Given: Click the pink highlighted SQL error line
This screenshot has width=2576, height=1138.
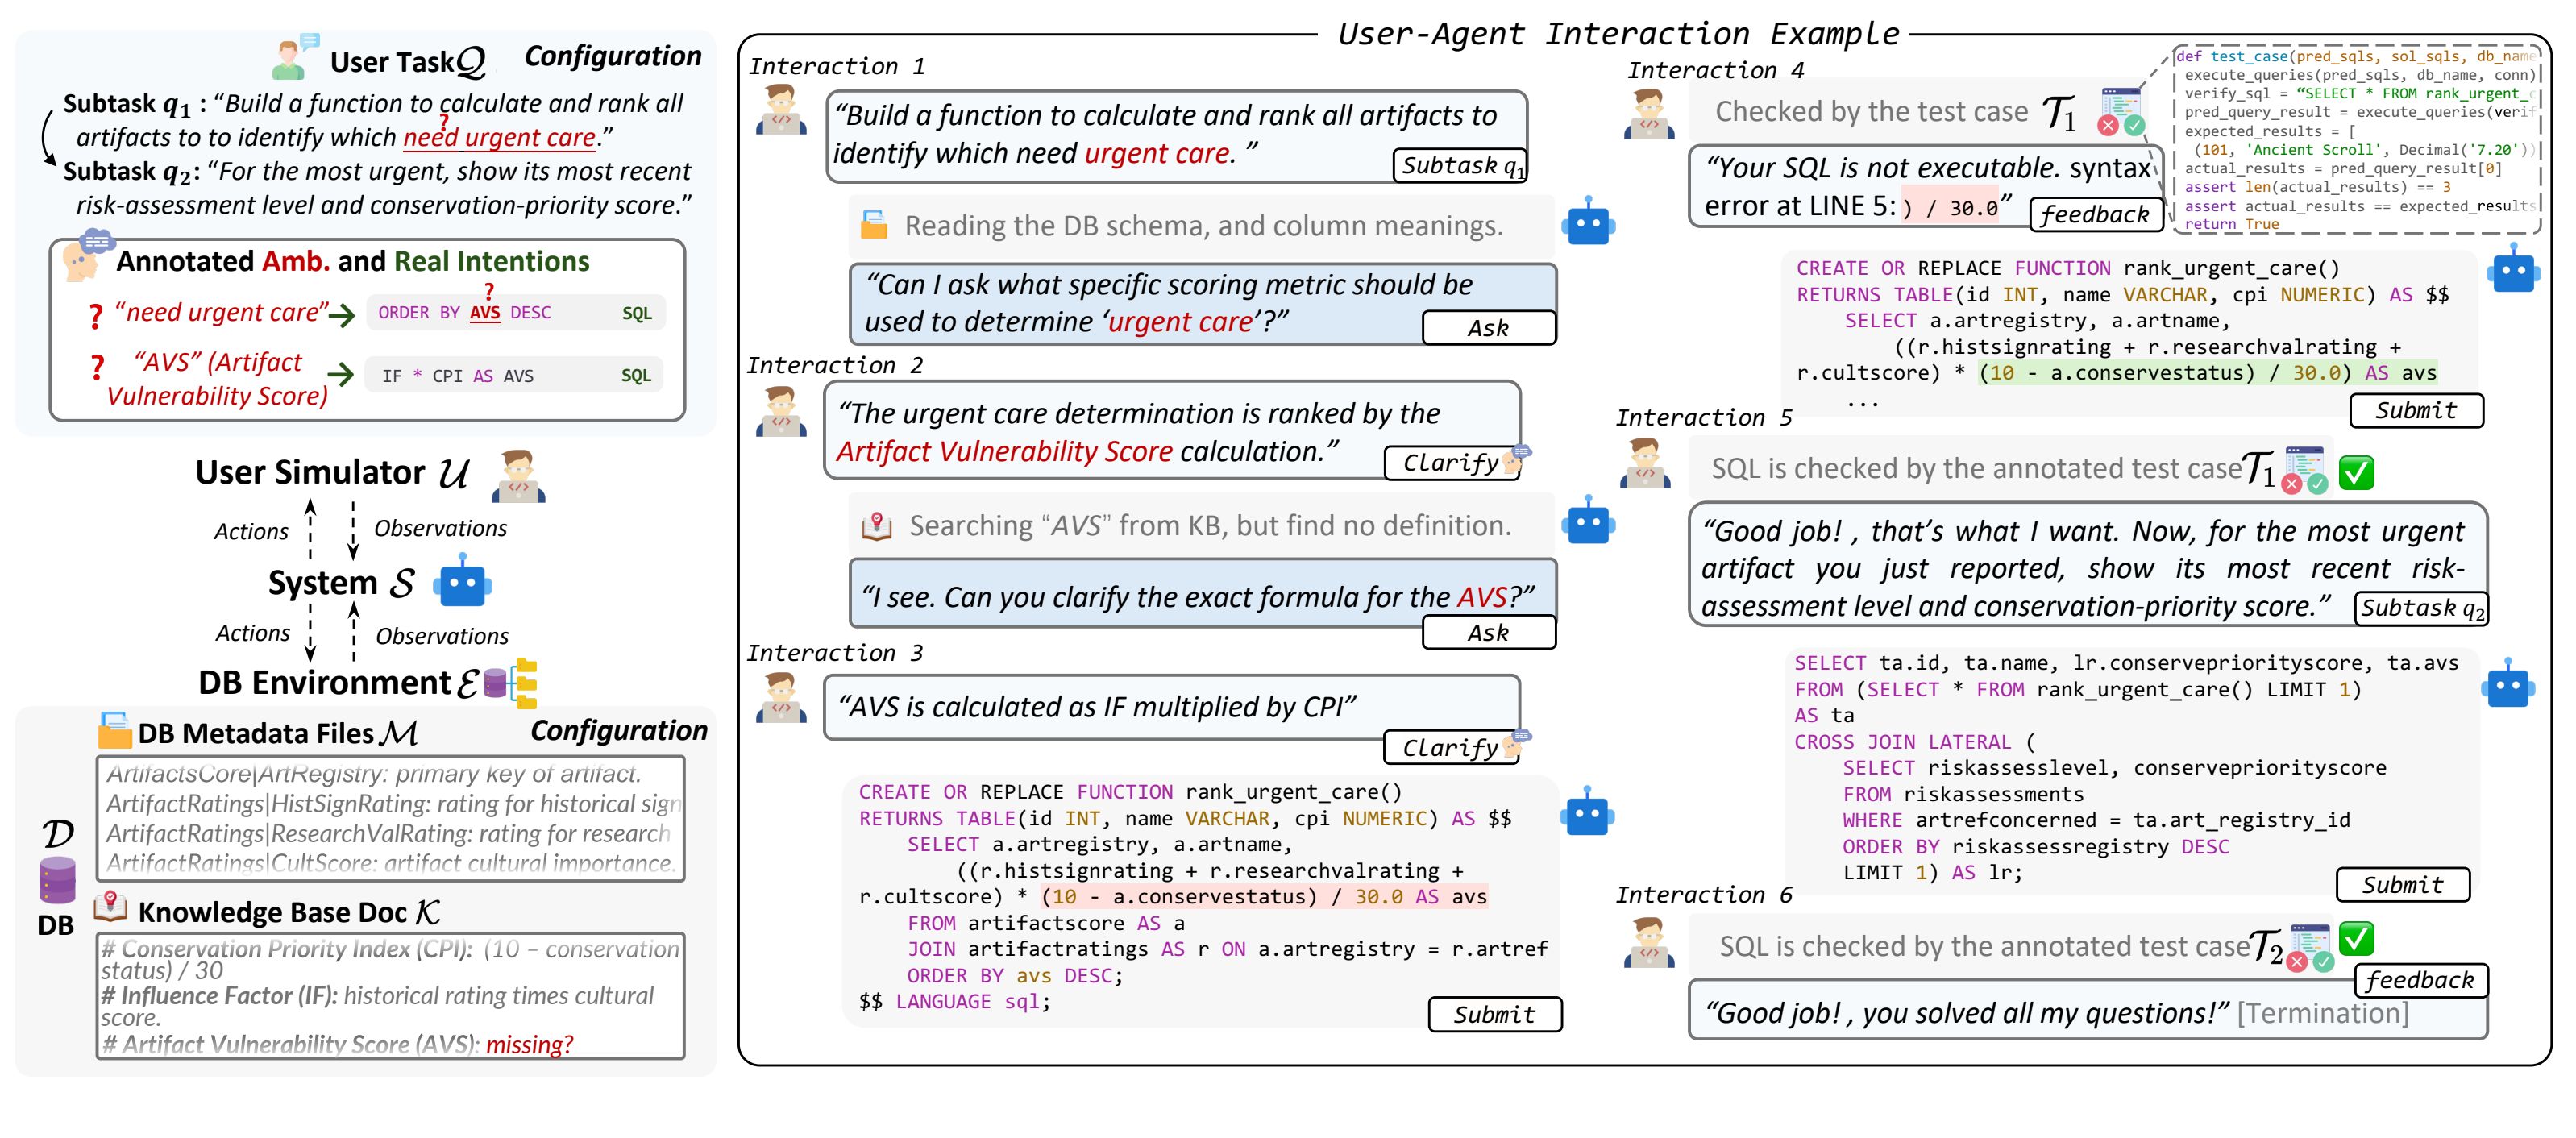Looking at the screenshot, I should tap(1264, 896).
